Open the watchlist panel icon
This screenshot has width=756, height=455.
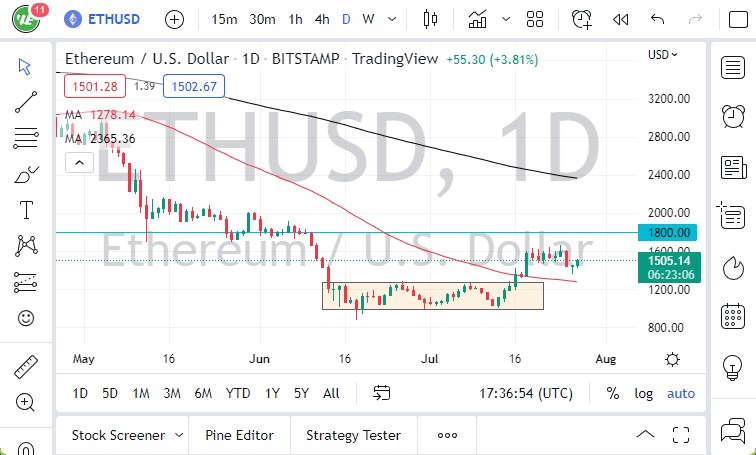coord(732,67)
